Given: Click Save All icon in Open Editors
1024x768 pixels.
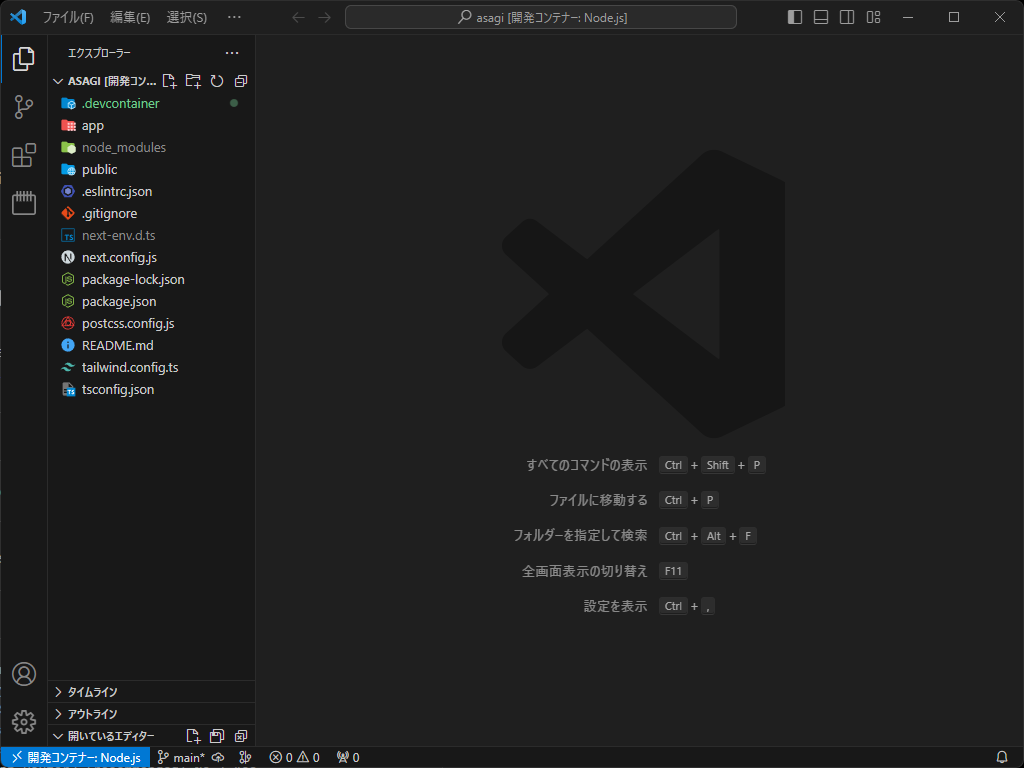Looking at the screenshot, I should point(217,736).
